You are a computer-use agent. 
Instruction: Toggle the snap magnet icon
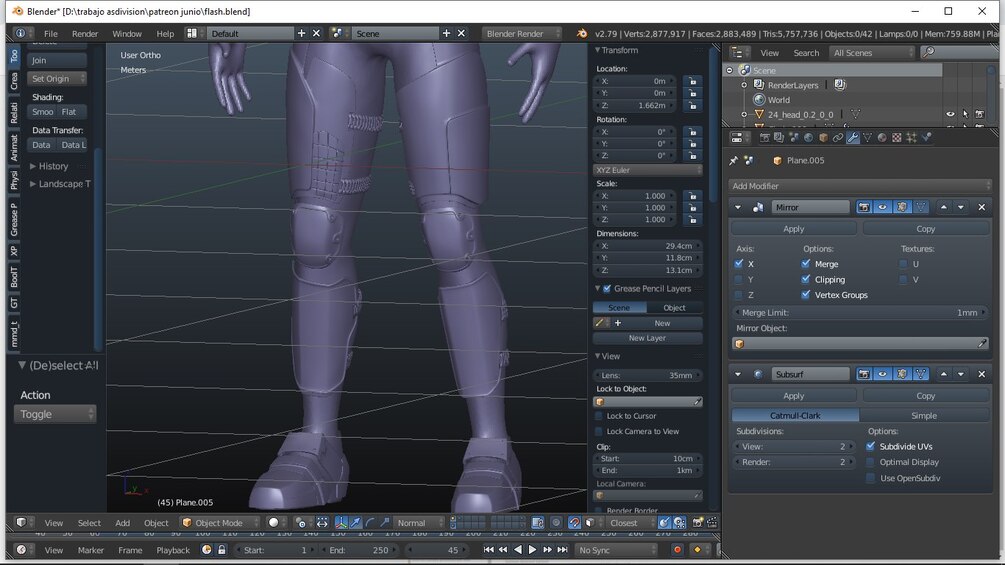(x=574, y=523)
